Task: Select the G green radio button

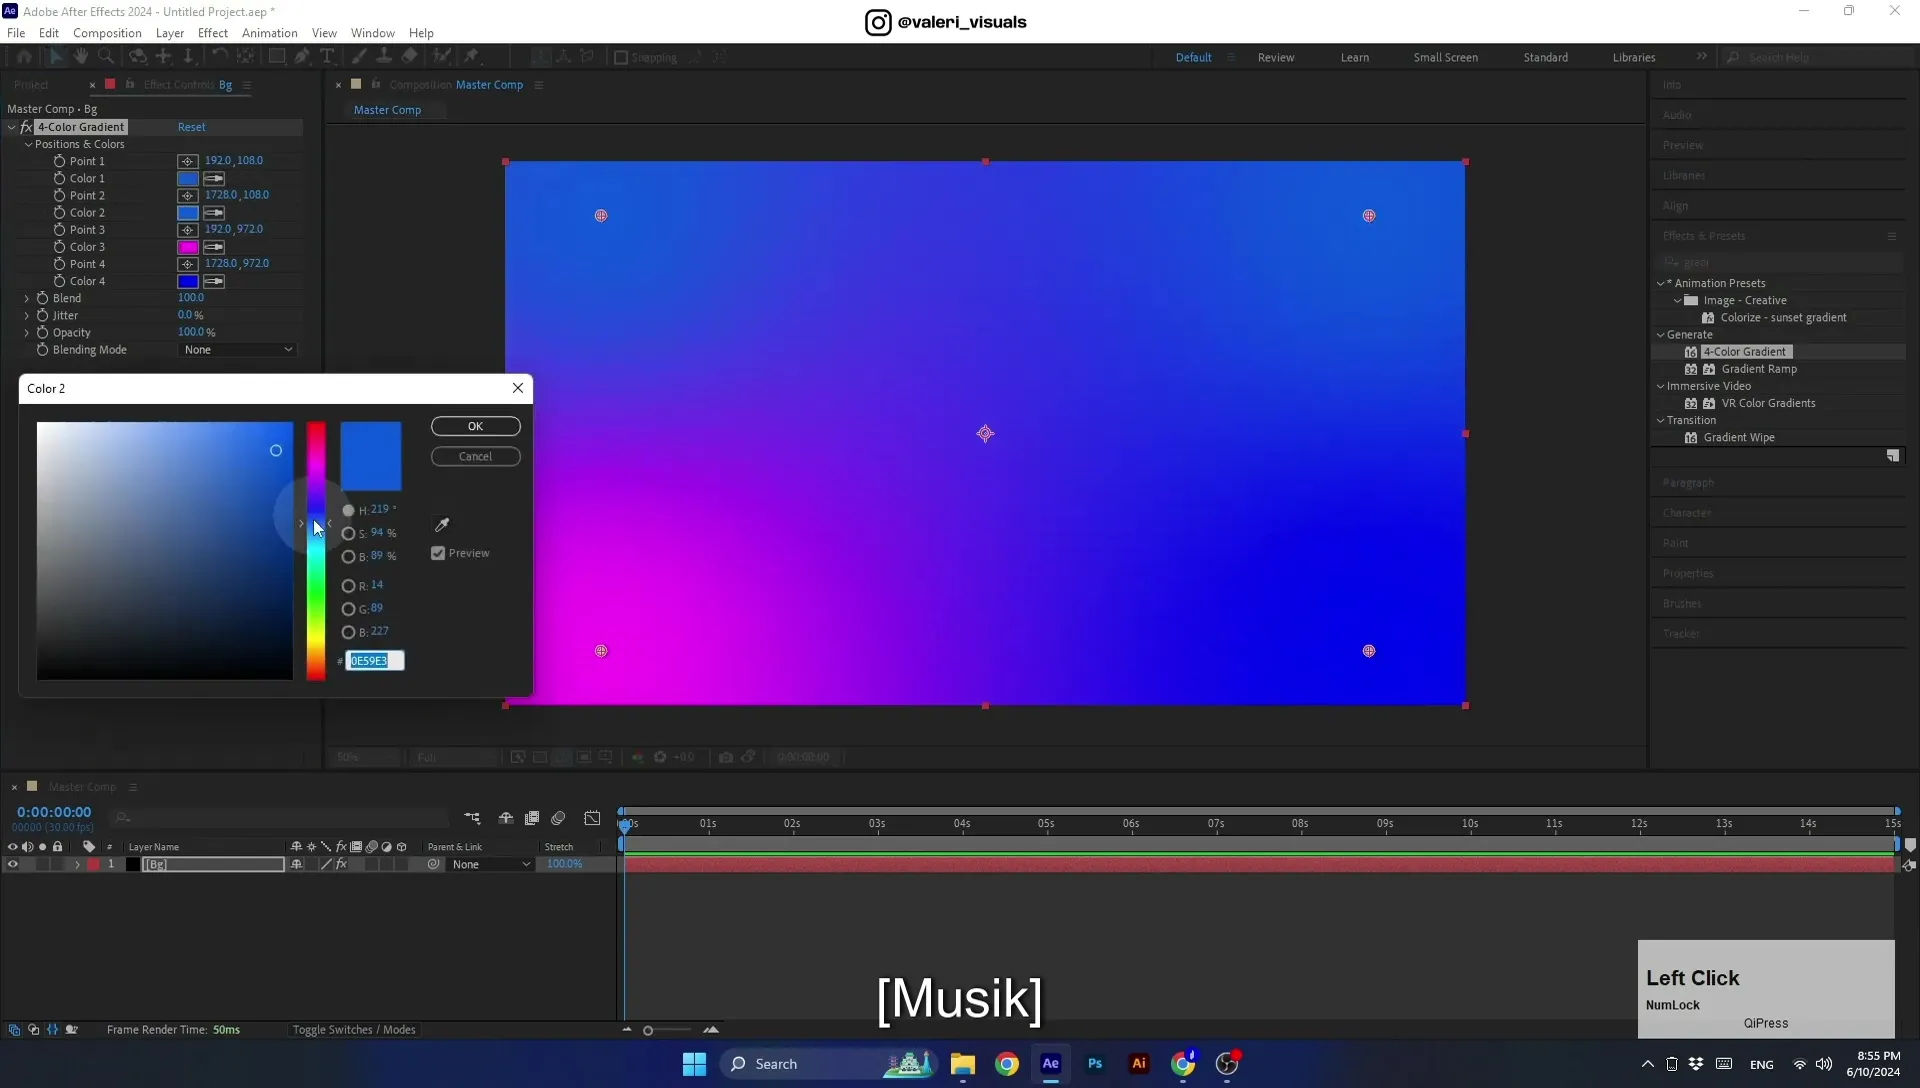Action: (348, 609)
